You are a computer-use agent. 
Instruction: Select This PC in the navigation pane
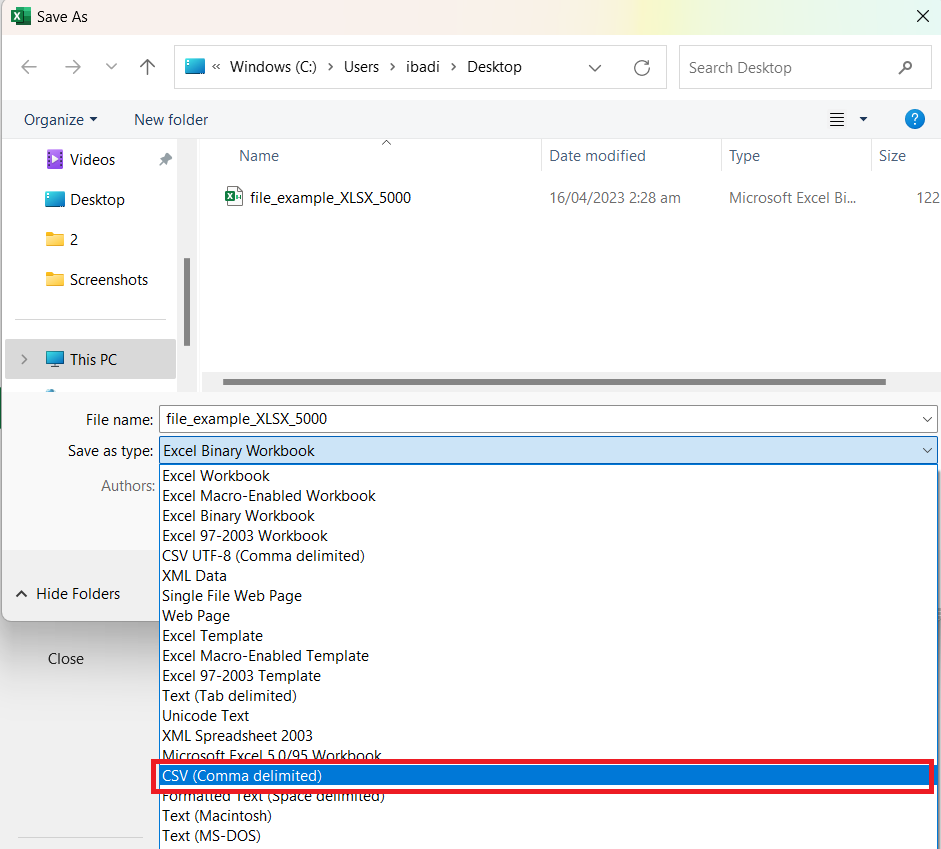click(x=90, y=359)
